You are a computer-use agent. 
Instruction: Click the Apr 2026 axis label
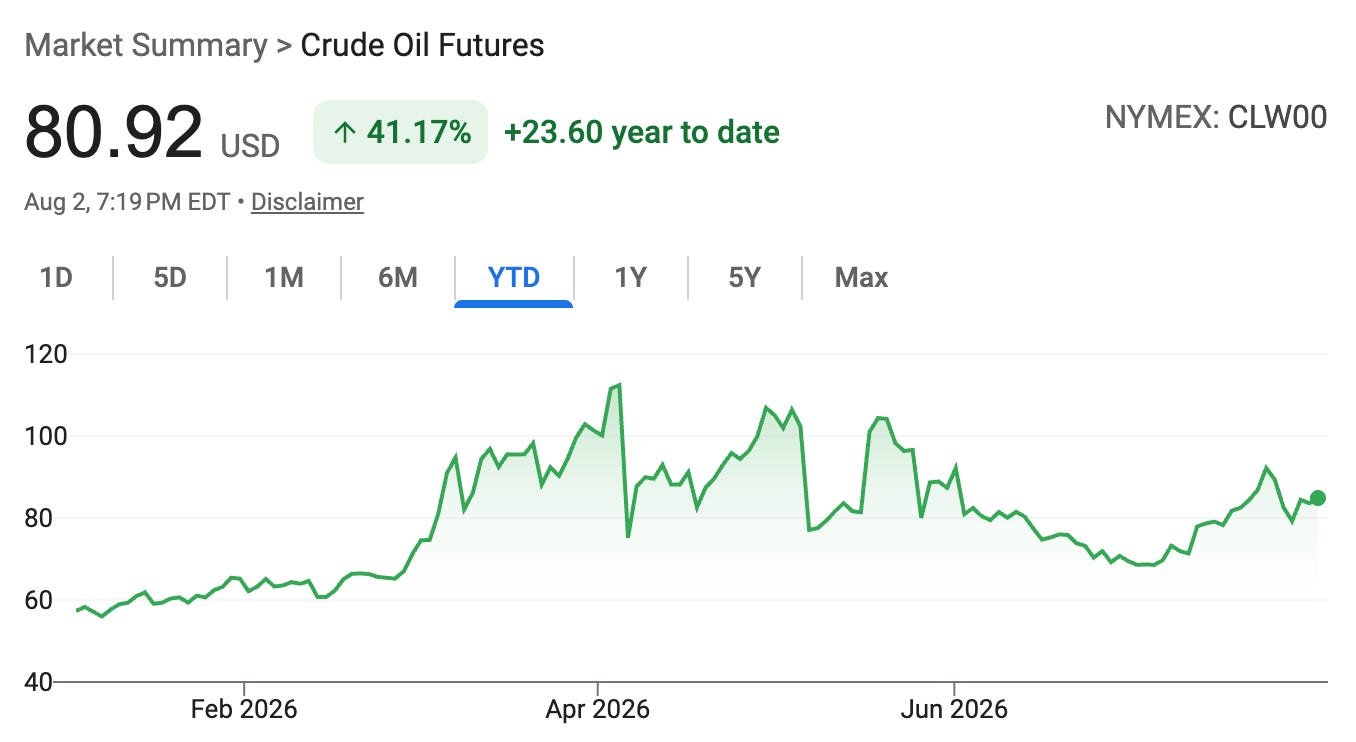click(597, 710)
